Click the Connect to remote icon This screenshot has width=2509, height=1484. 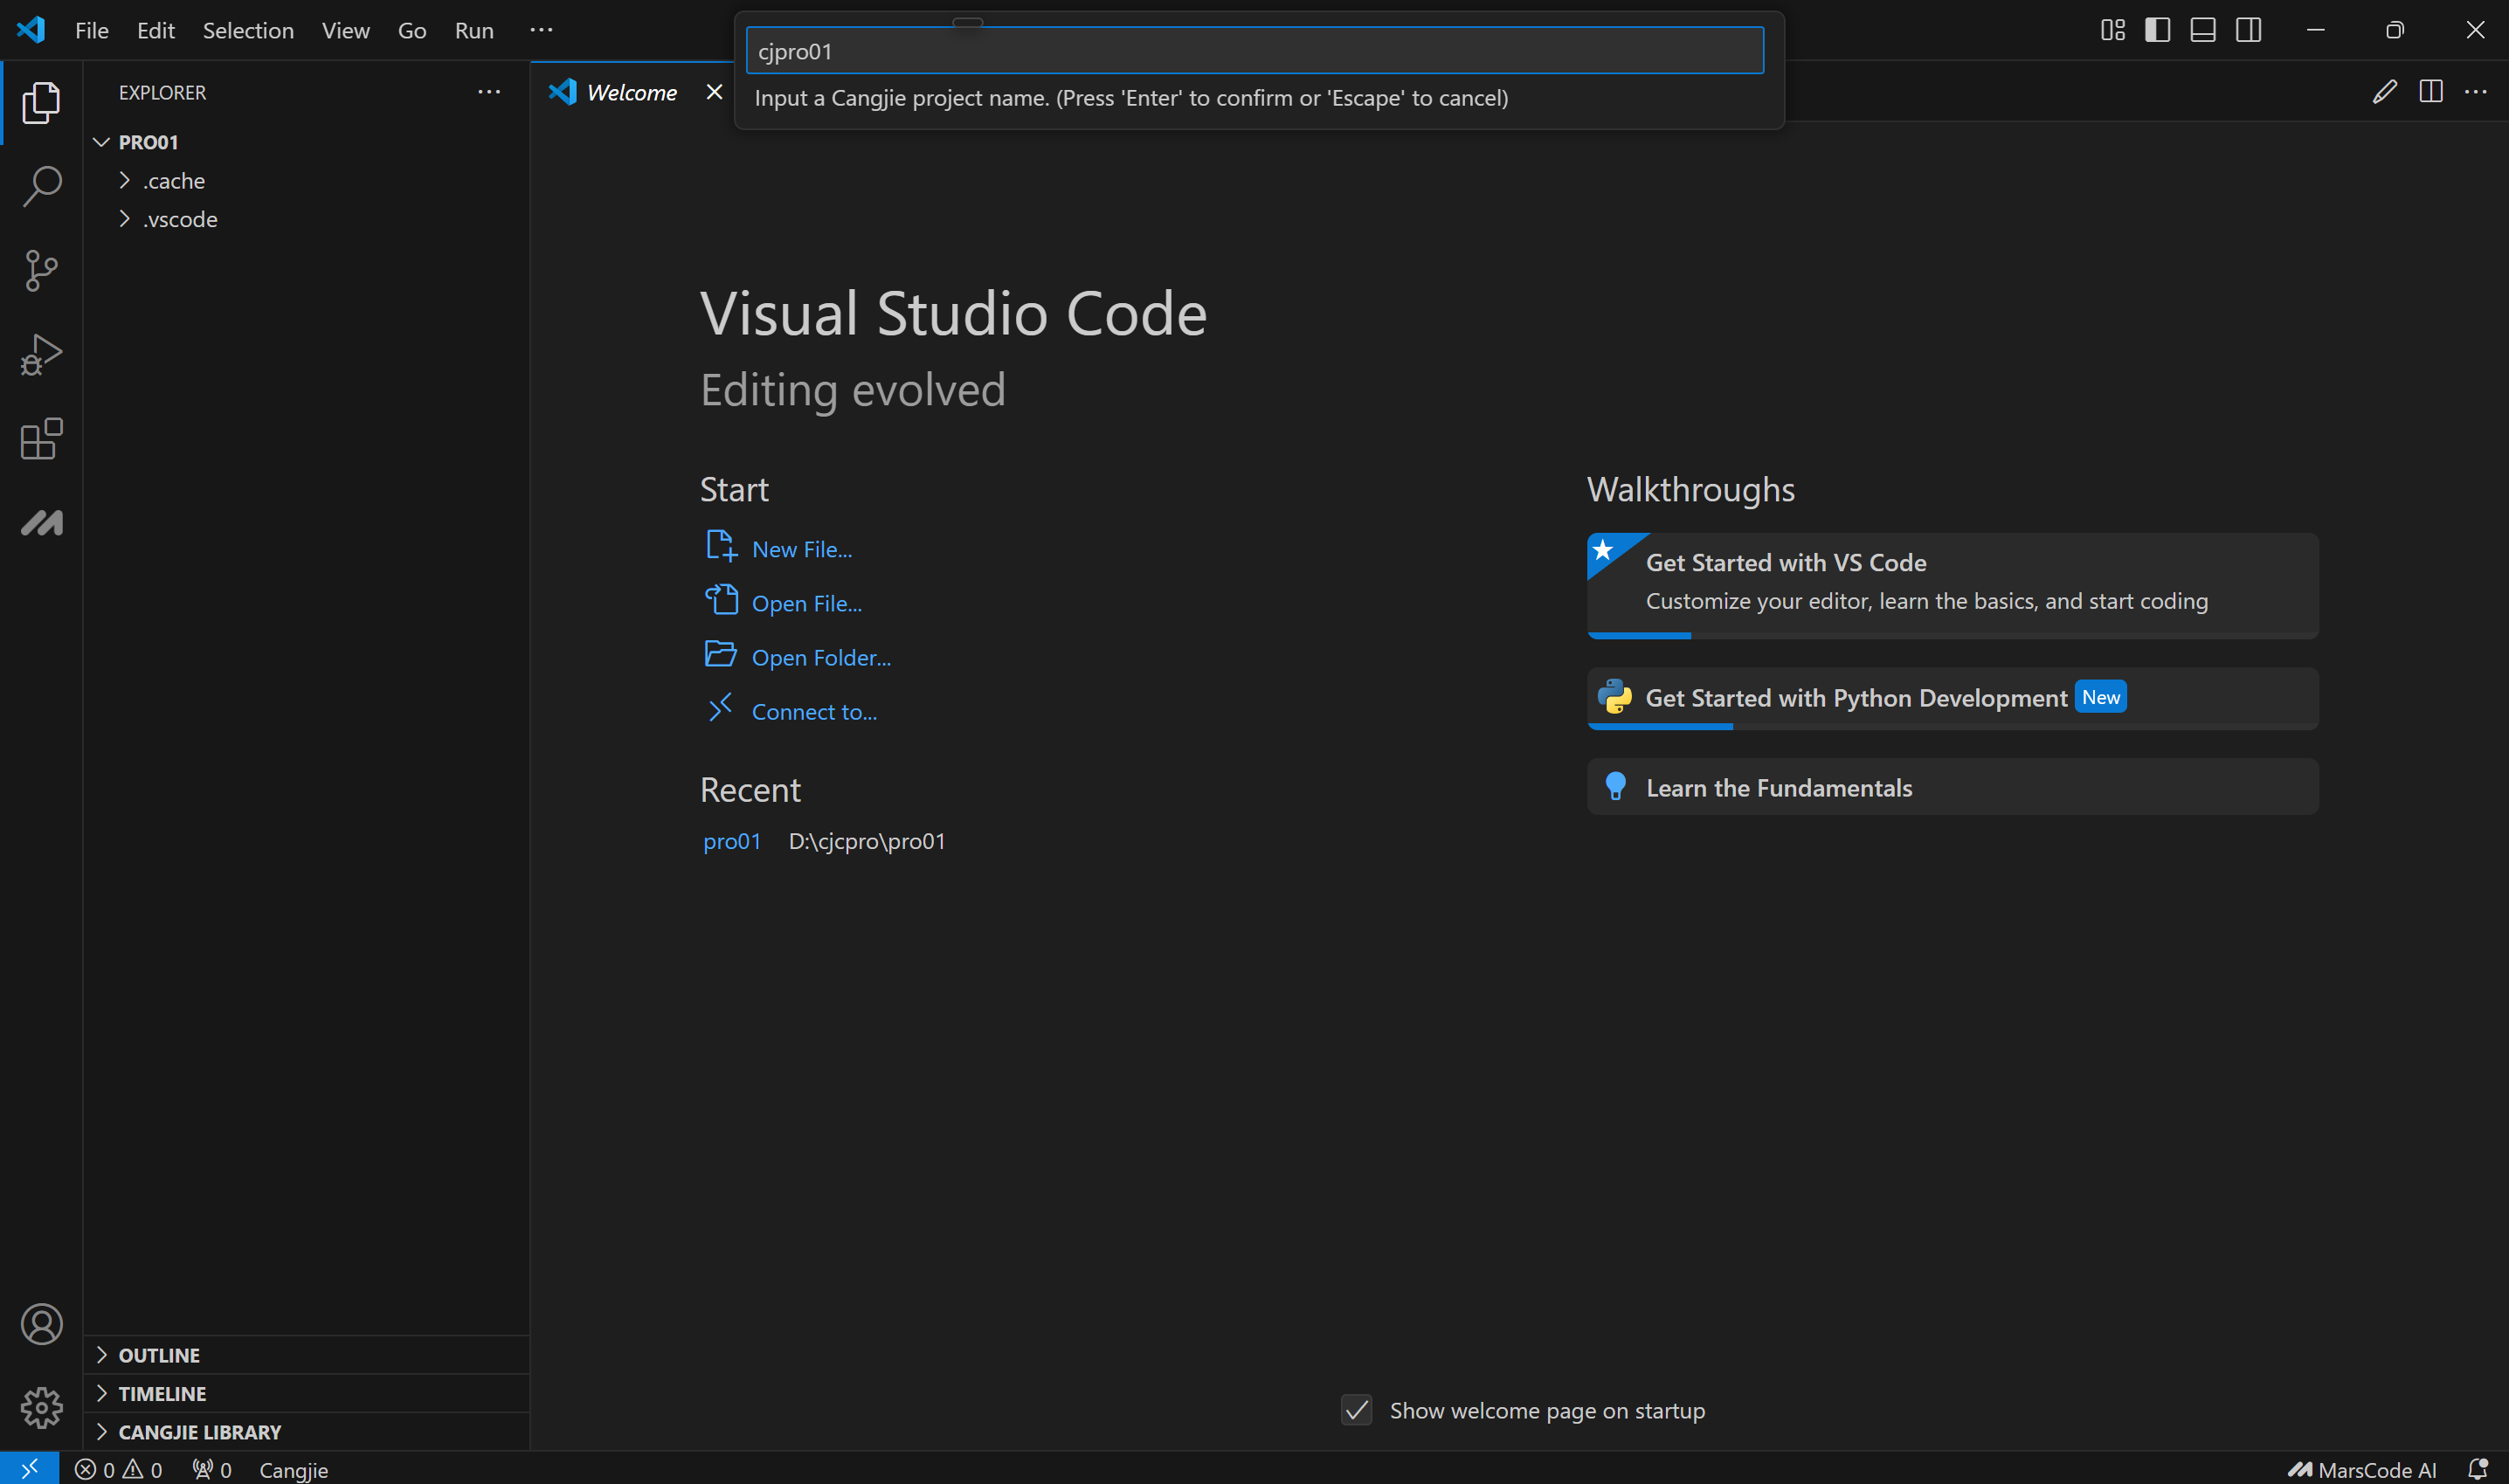pos(720,707)
